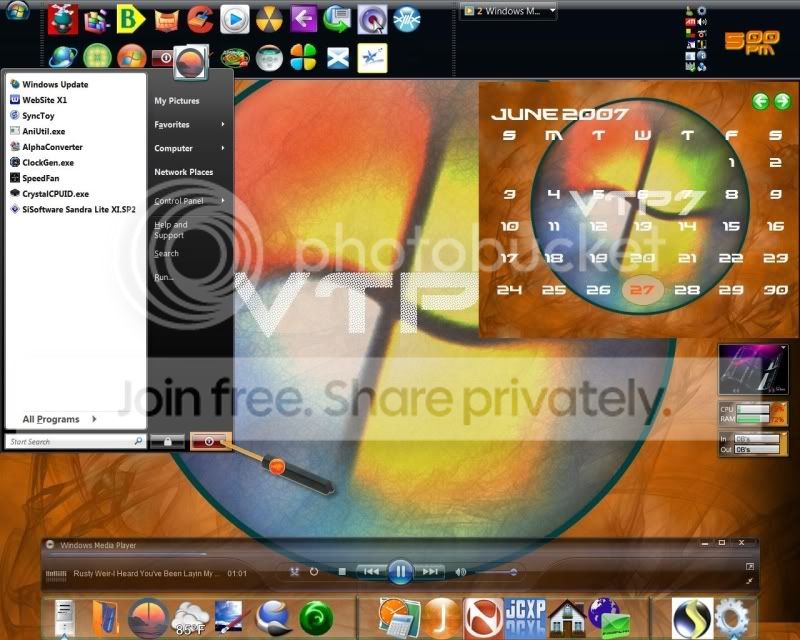This screenshot has width=800, height=640.
Task: Launch the Internet Explorer globe icon
Action: [63, 57]
